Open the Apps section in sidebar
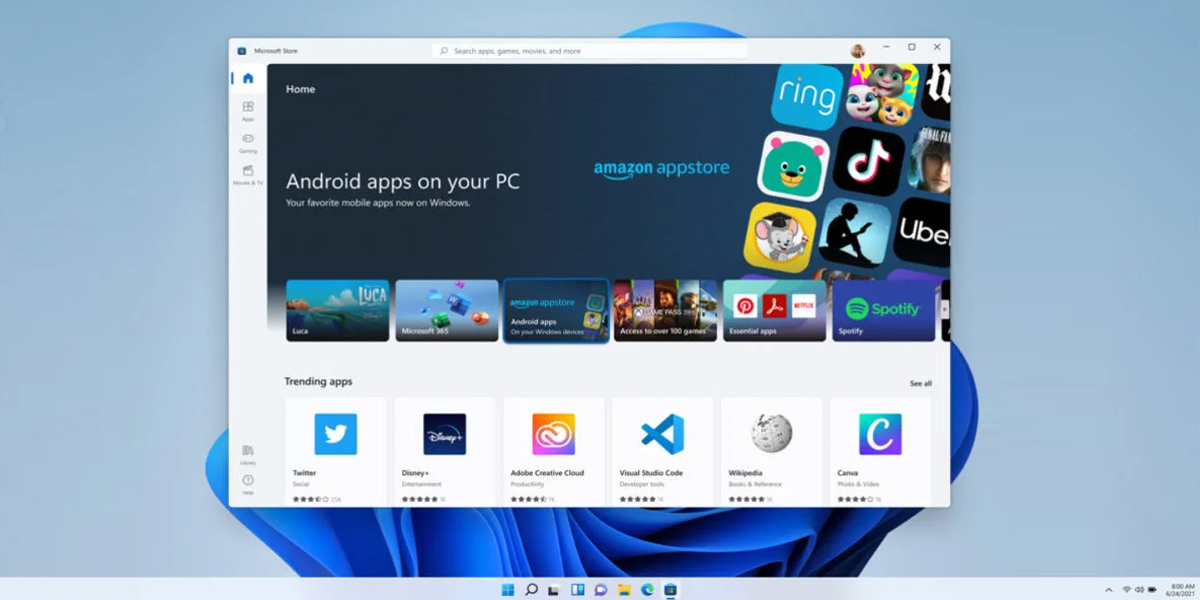Viewport: 1200px width, 600px height. [248, 110]
